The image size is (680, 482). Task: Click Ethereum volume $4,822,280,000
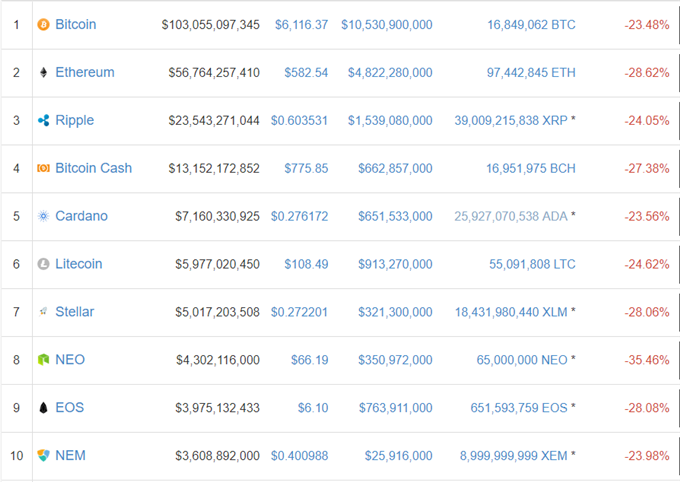point(390,72)
